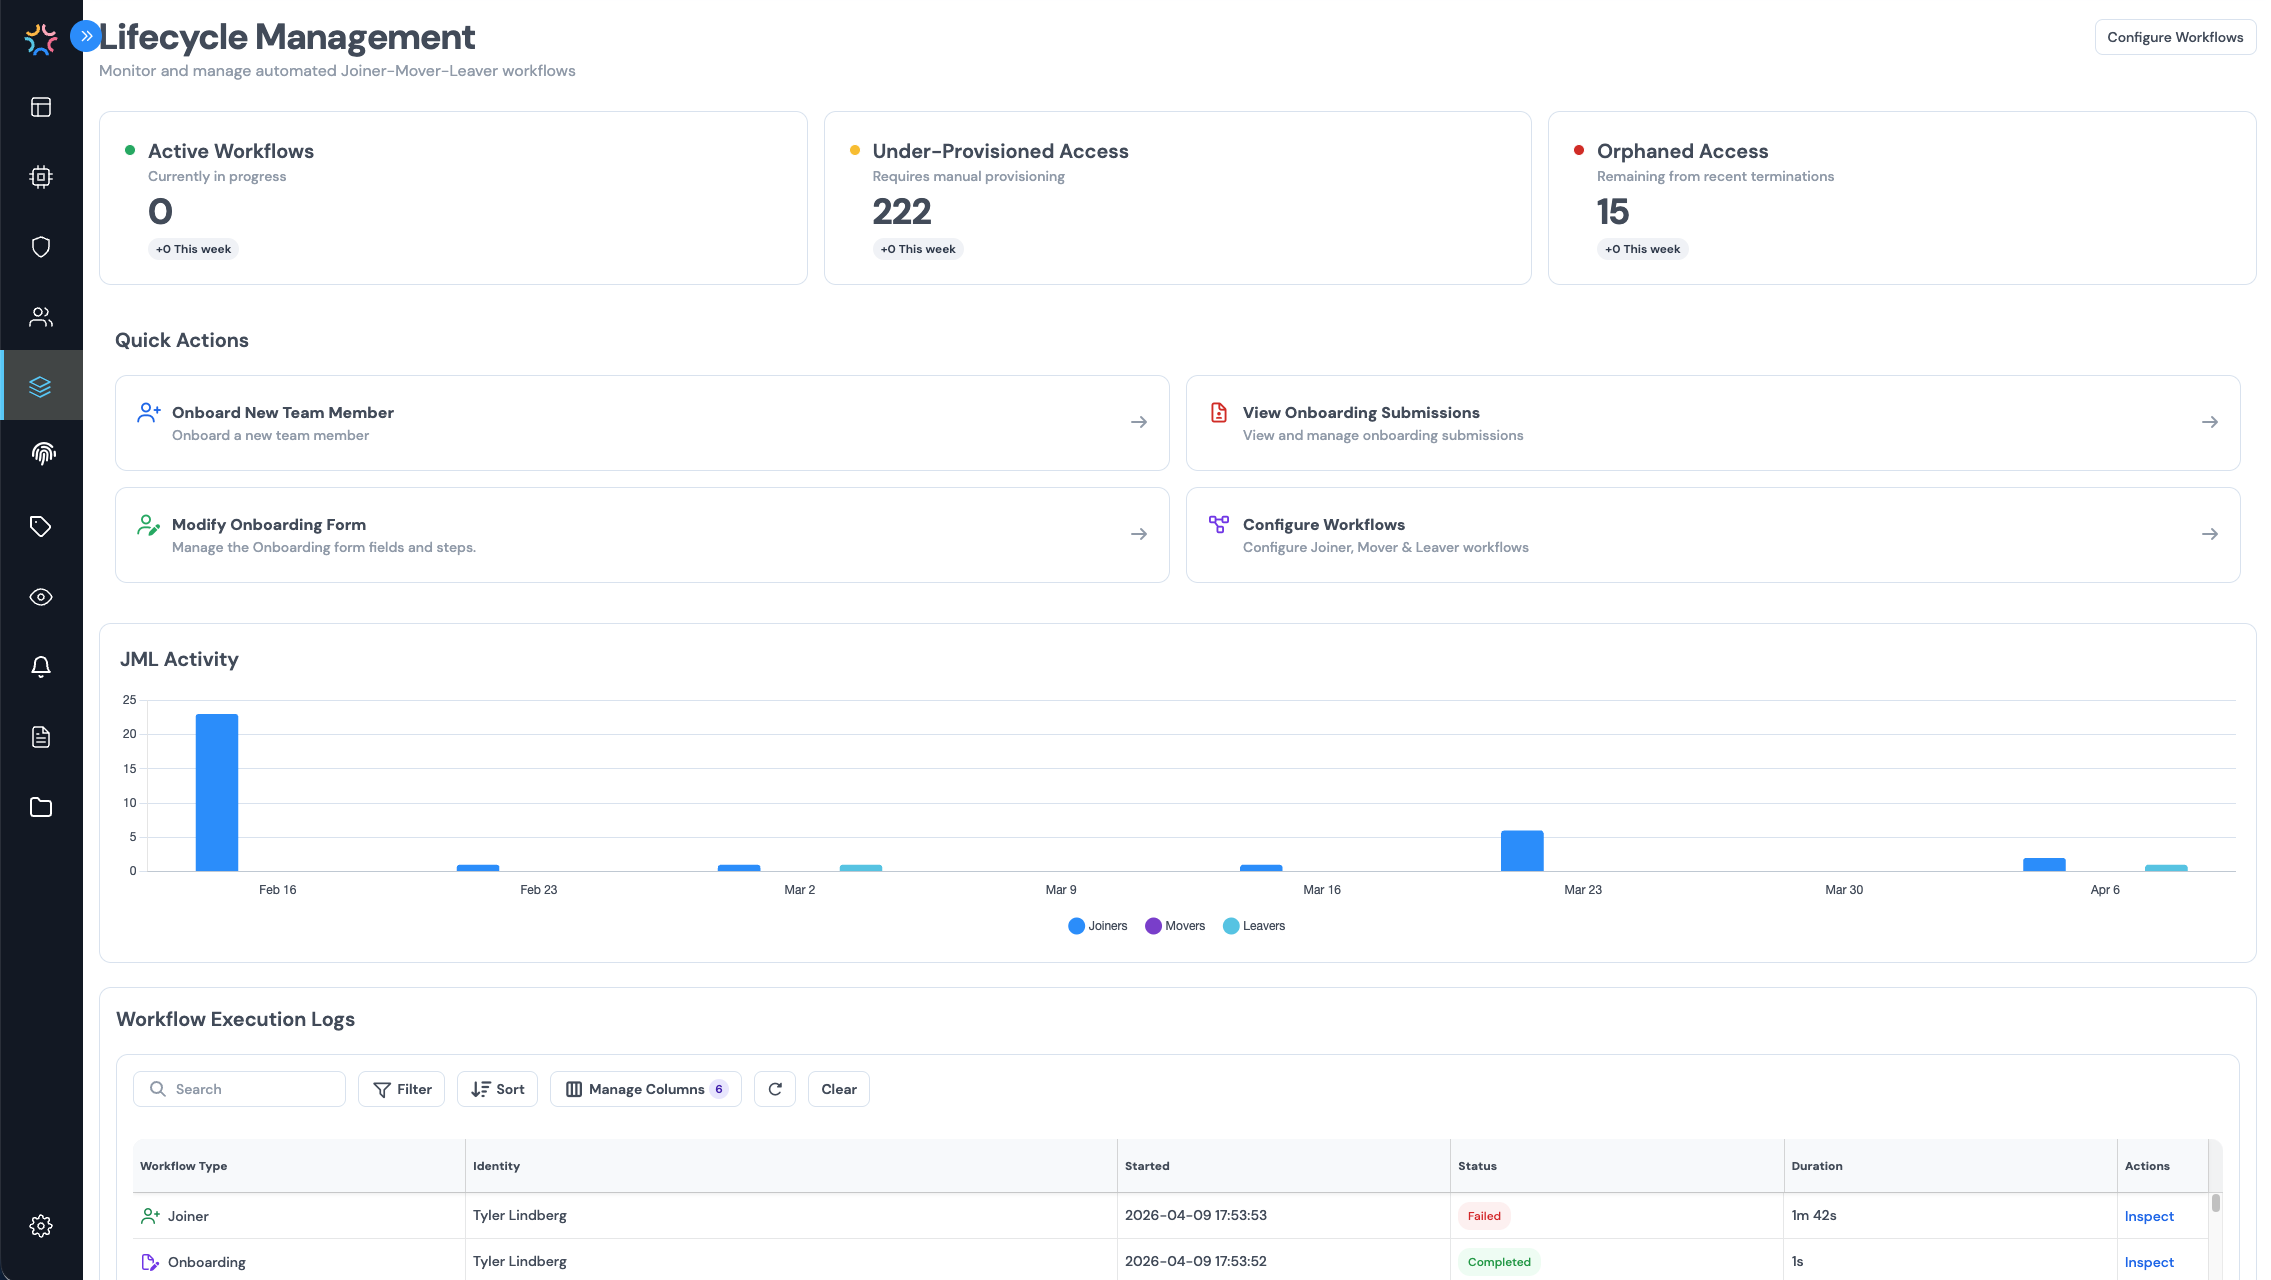Click the Mar 23 Joiners bar in chart
Screen dimensions: 2271x1280
[1522, 851]
